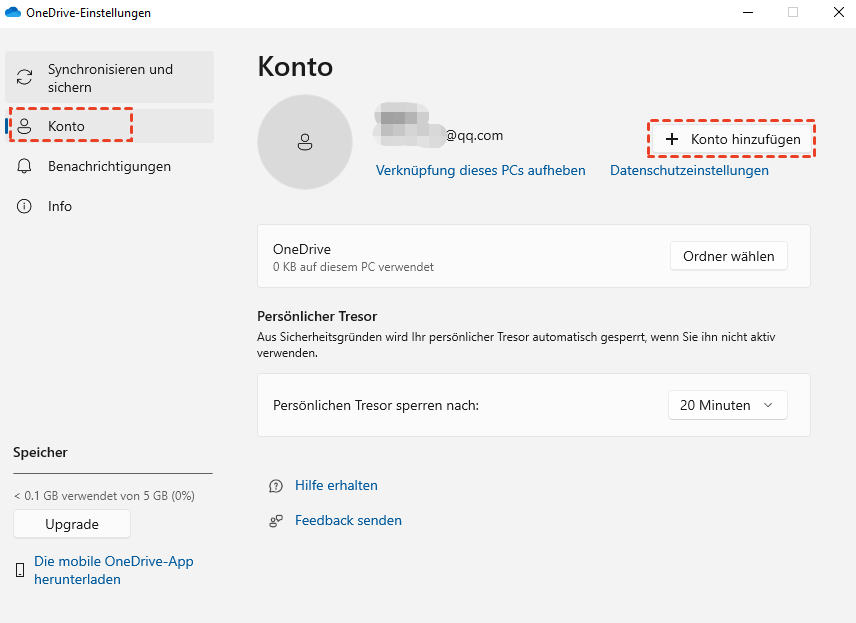
Task: Click the OneDrive cloud icon in title bar
Action: point(15,13)
